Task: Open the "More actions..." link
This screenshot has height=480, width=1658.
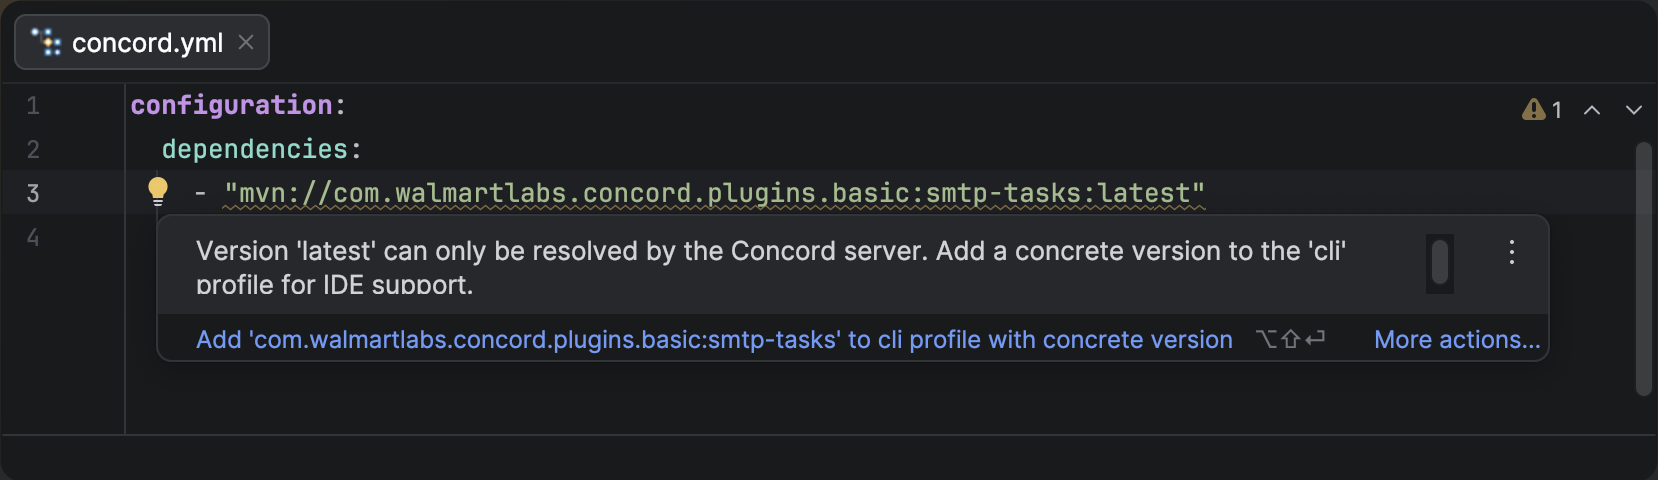Action: [x=1457, y=340]
